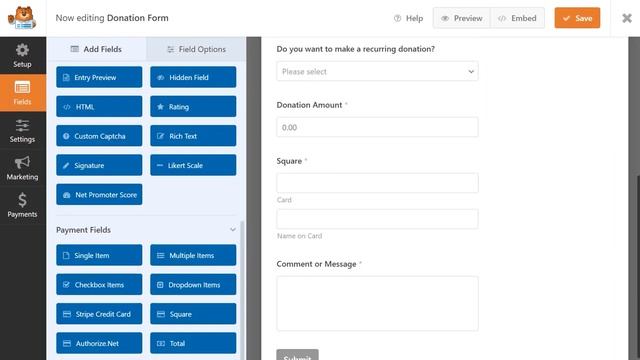
Task: Close the form builder with X
Action: pyautogui.click(x=627, y=18)
